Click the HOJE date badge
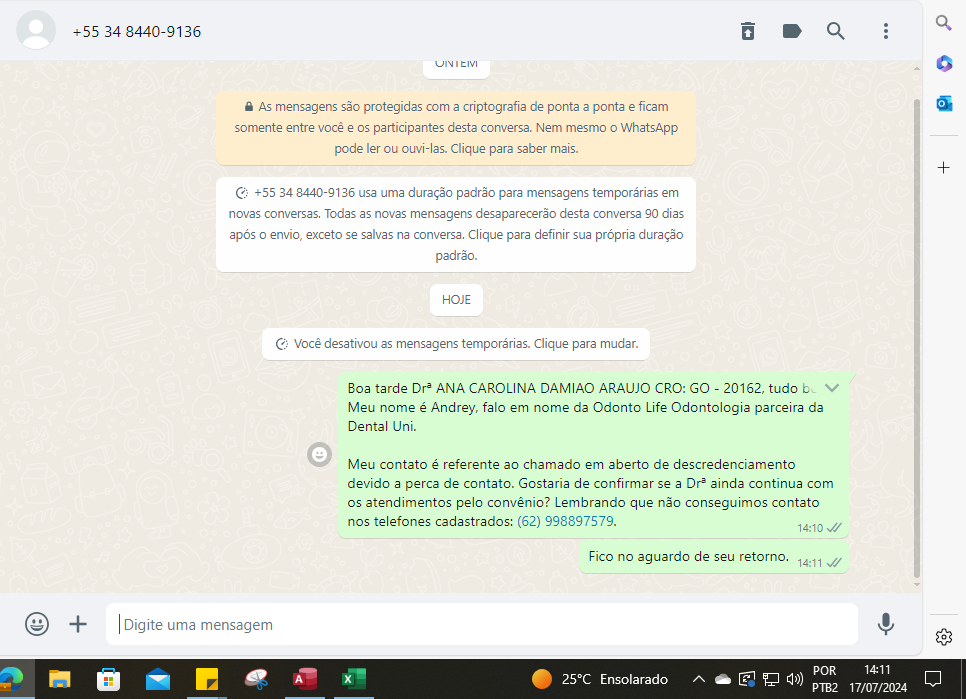The width and height of the screenshot is (966, 699). (x=456, y=299)
